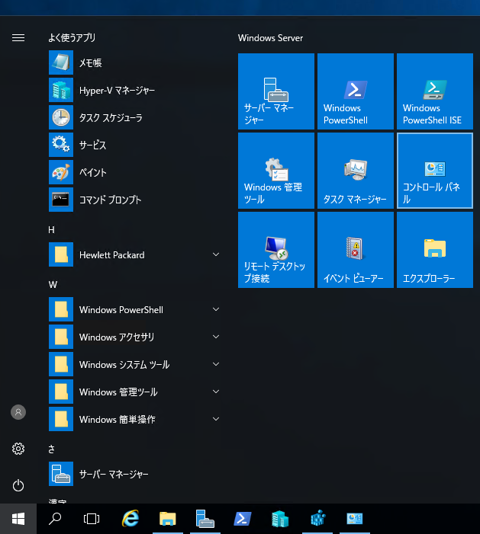
Task: Click the hamburger menu expand button
Action: (18, 37)
